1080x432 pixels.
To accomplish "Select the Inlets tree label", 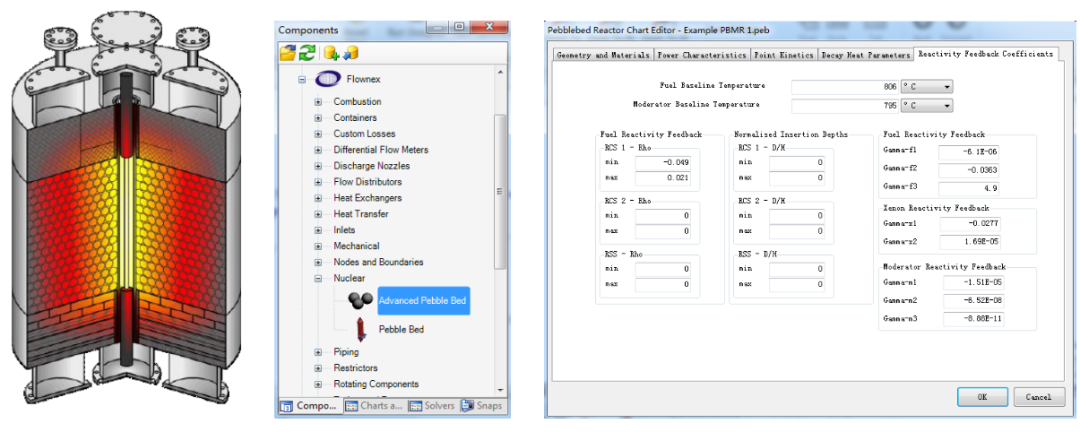I will (345, 230).
